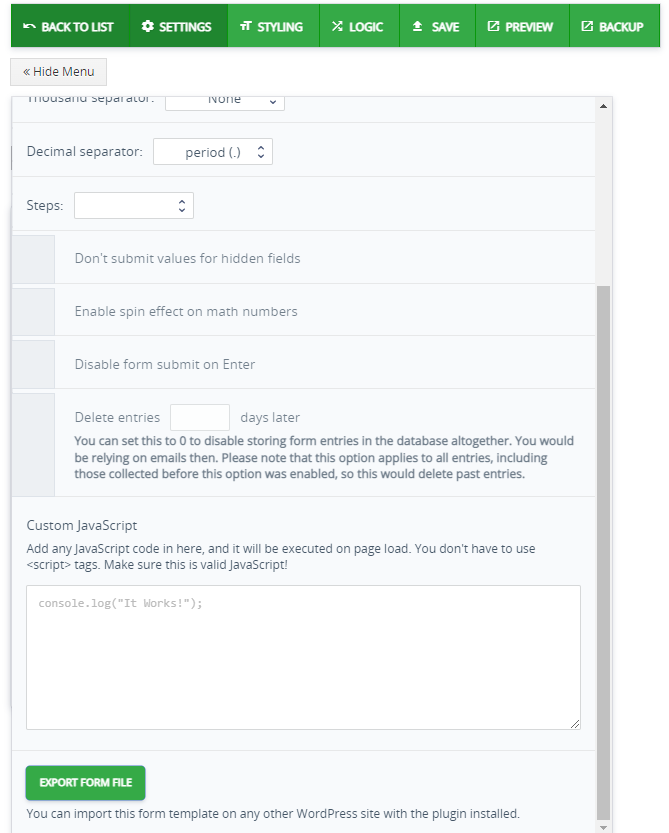Click the 'days later' label
This screenshot has height=833, width=669.
[x=270, y=418]
